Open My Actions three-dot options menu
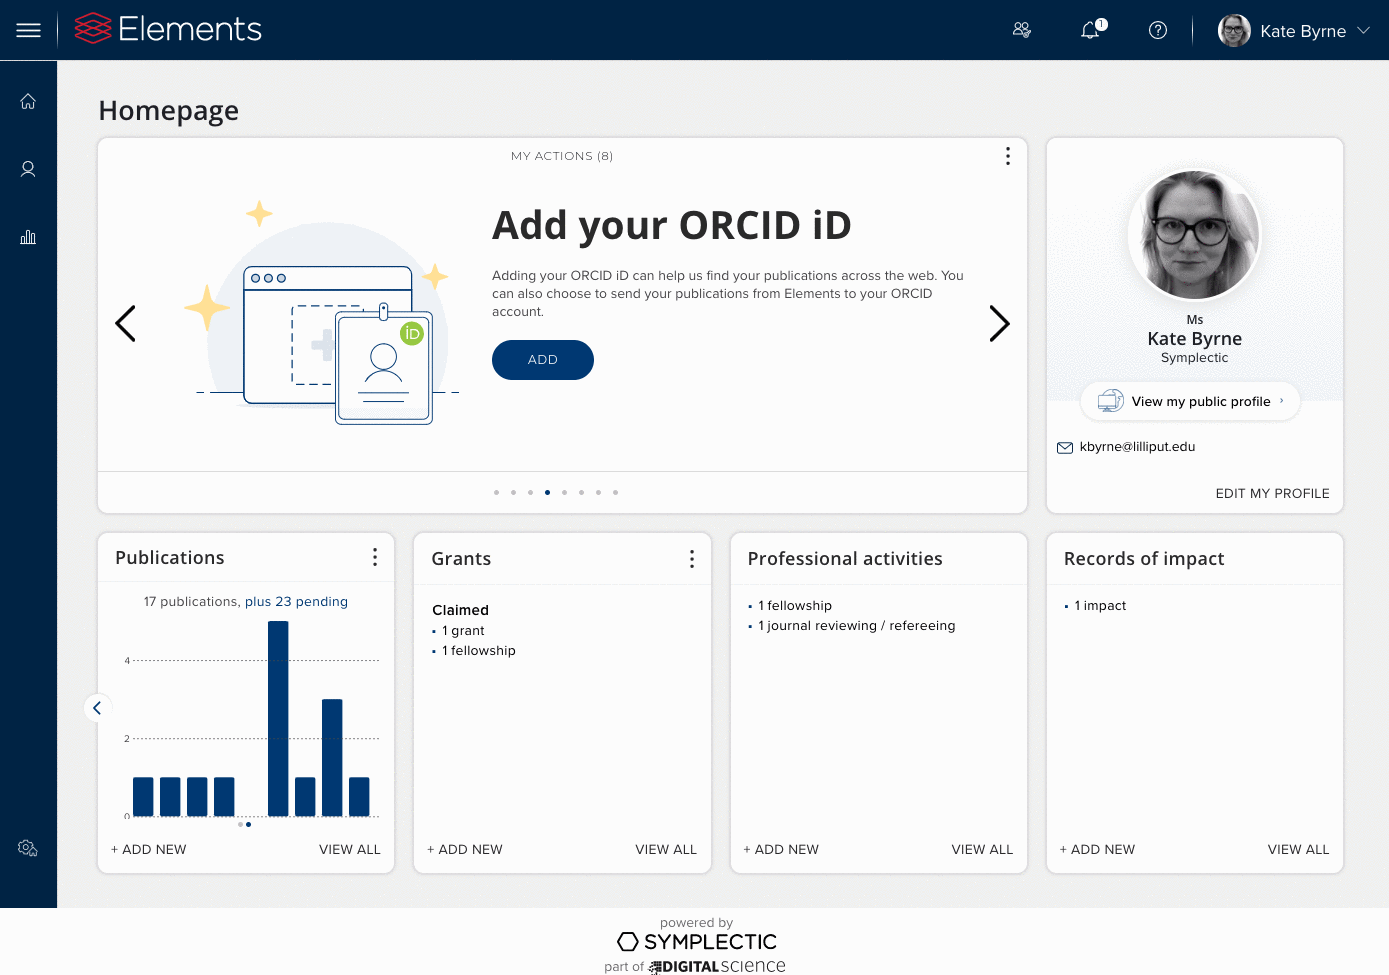The width and height of the screenshot is (1389, 975). [1007, 156]
